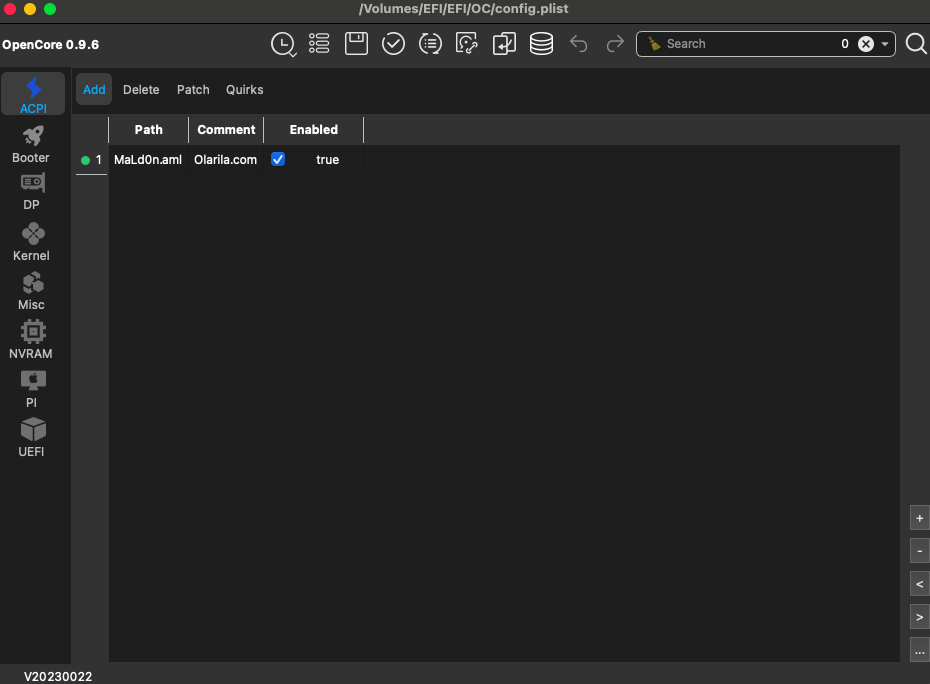Uncheck Enabled checkbox for MaLd0n.aml
The image size is (930, 684).
[x=278, y=159]
